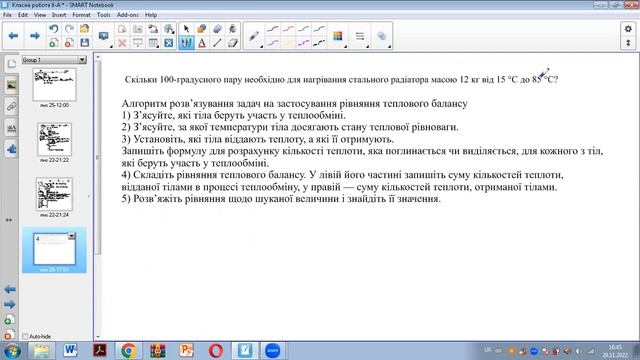Open the Help menu

coord(151,15)
